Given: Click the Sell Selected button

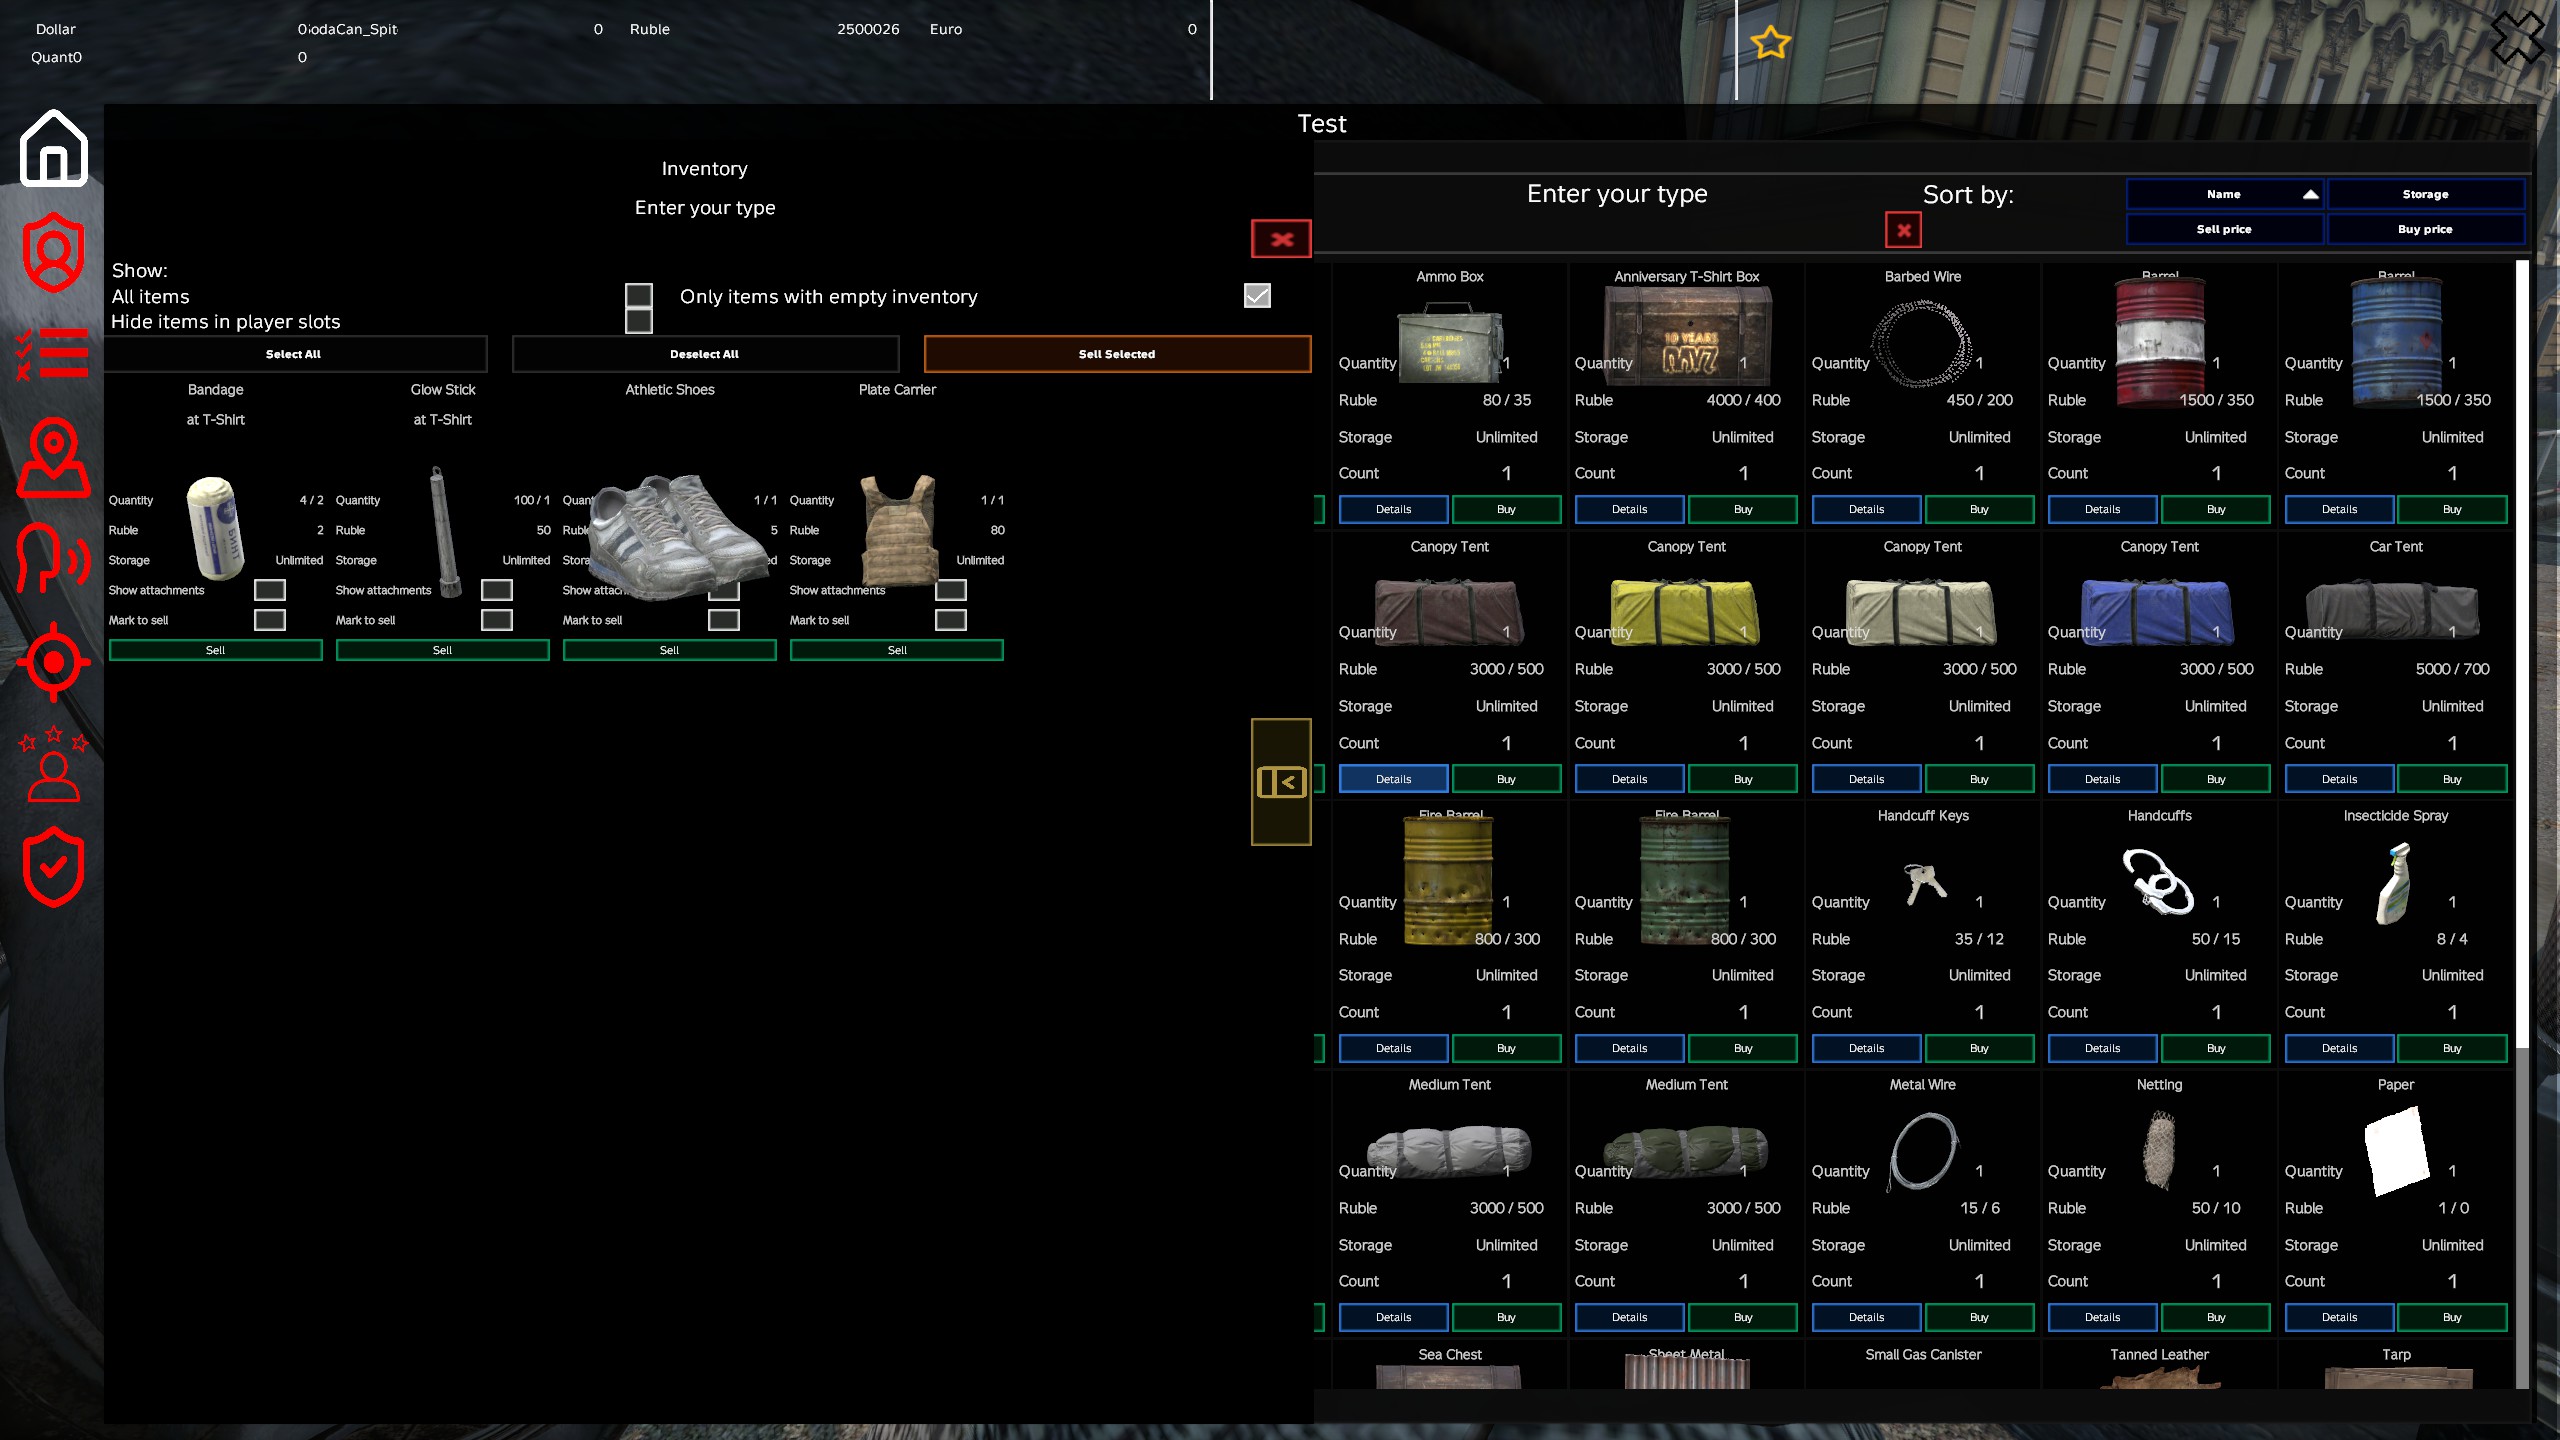Looking at the screenshot, I should point(1117,354).
